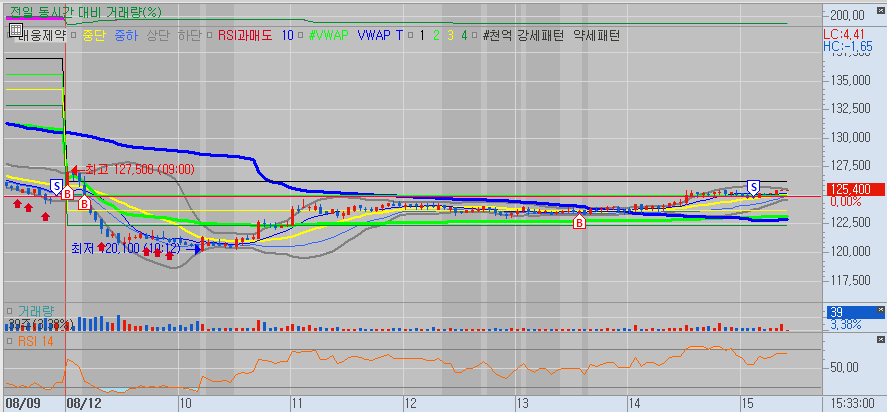The width and height of the screenshot is (887, 412).
Task: Select the #천억 indicator label
Action: (x=497, y=36)
